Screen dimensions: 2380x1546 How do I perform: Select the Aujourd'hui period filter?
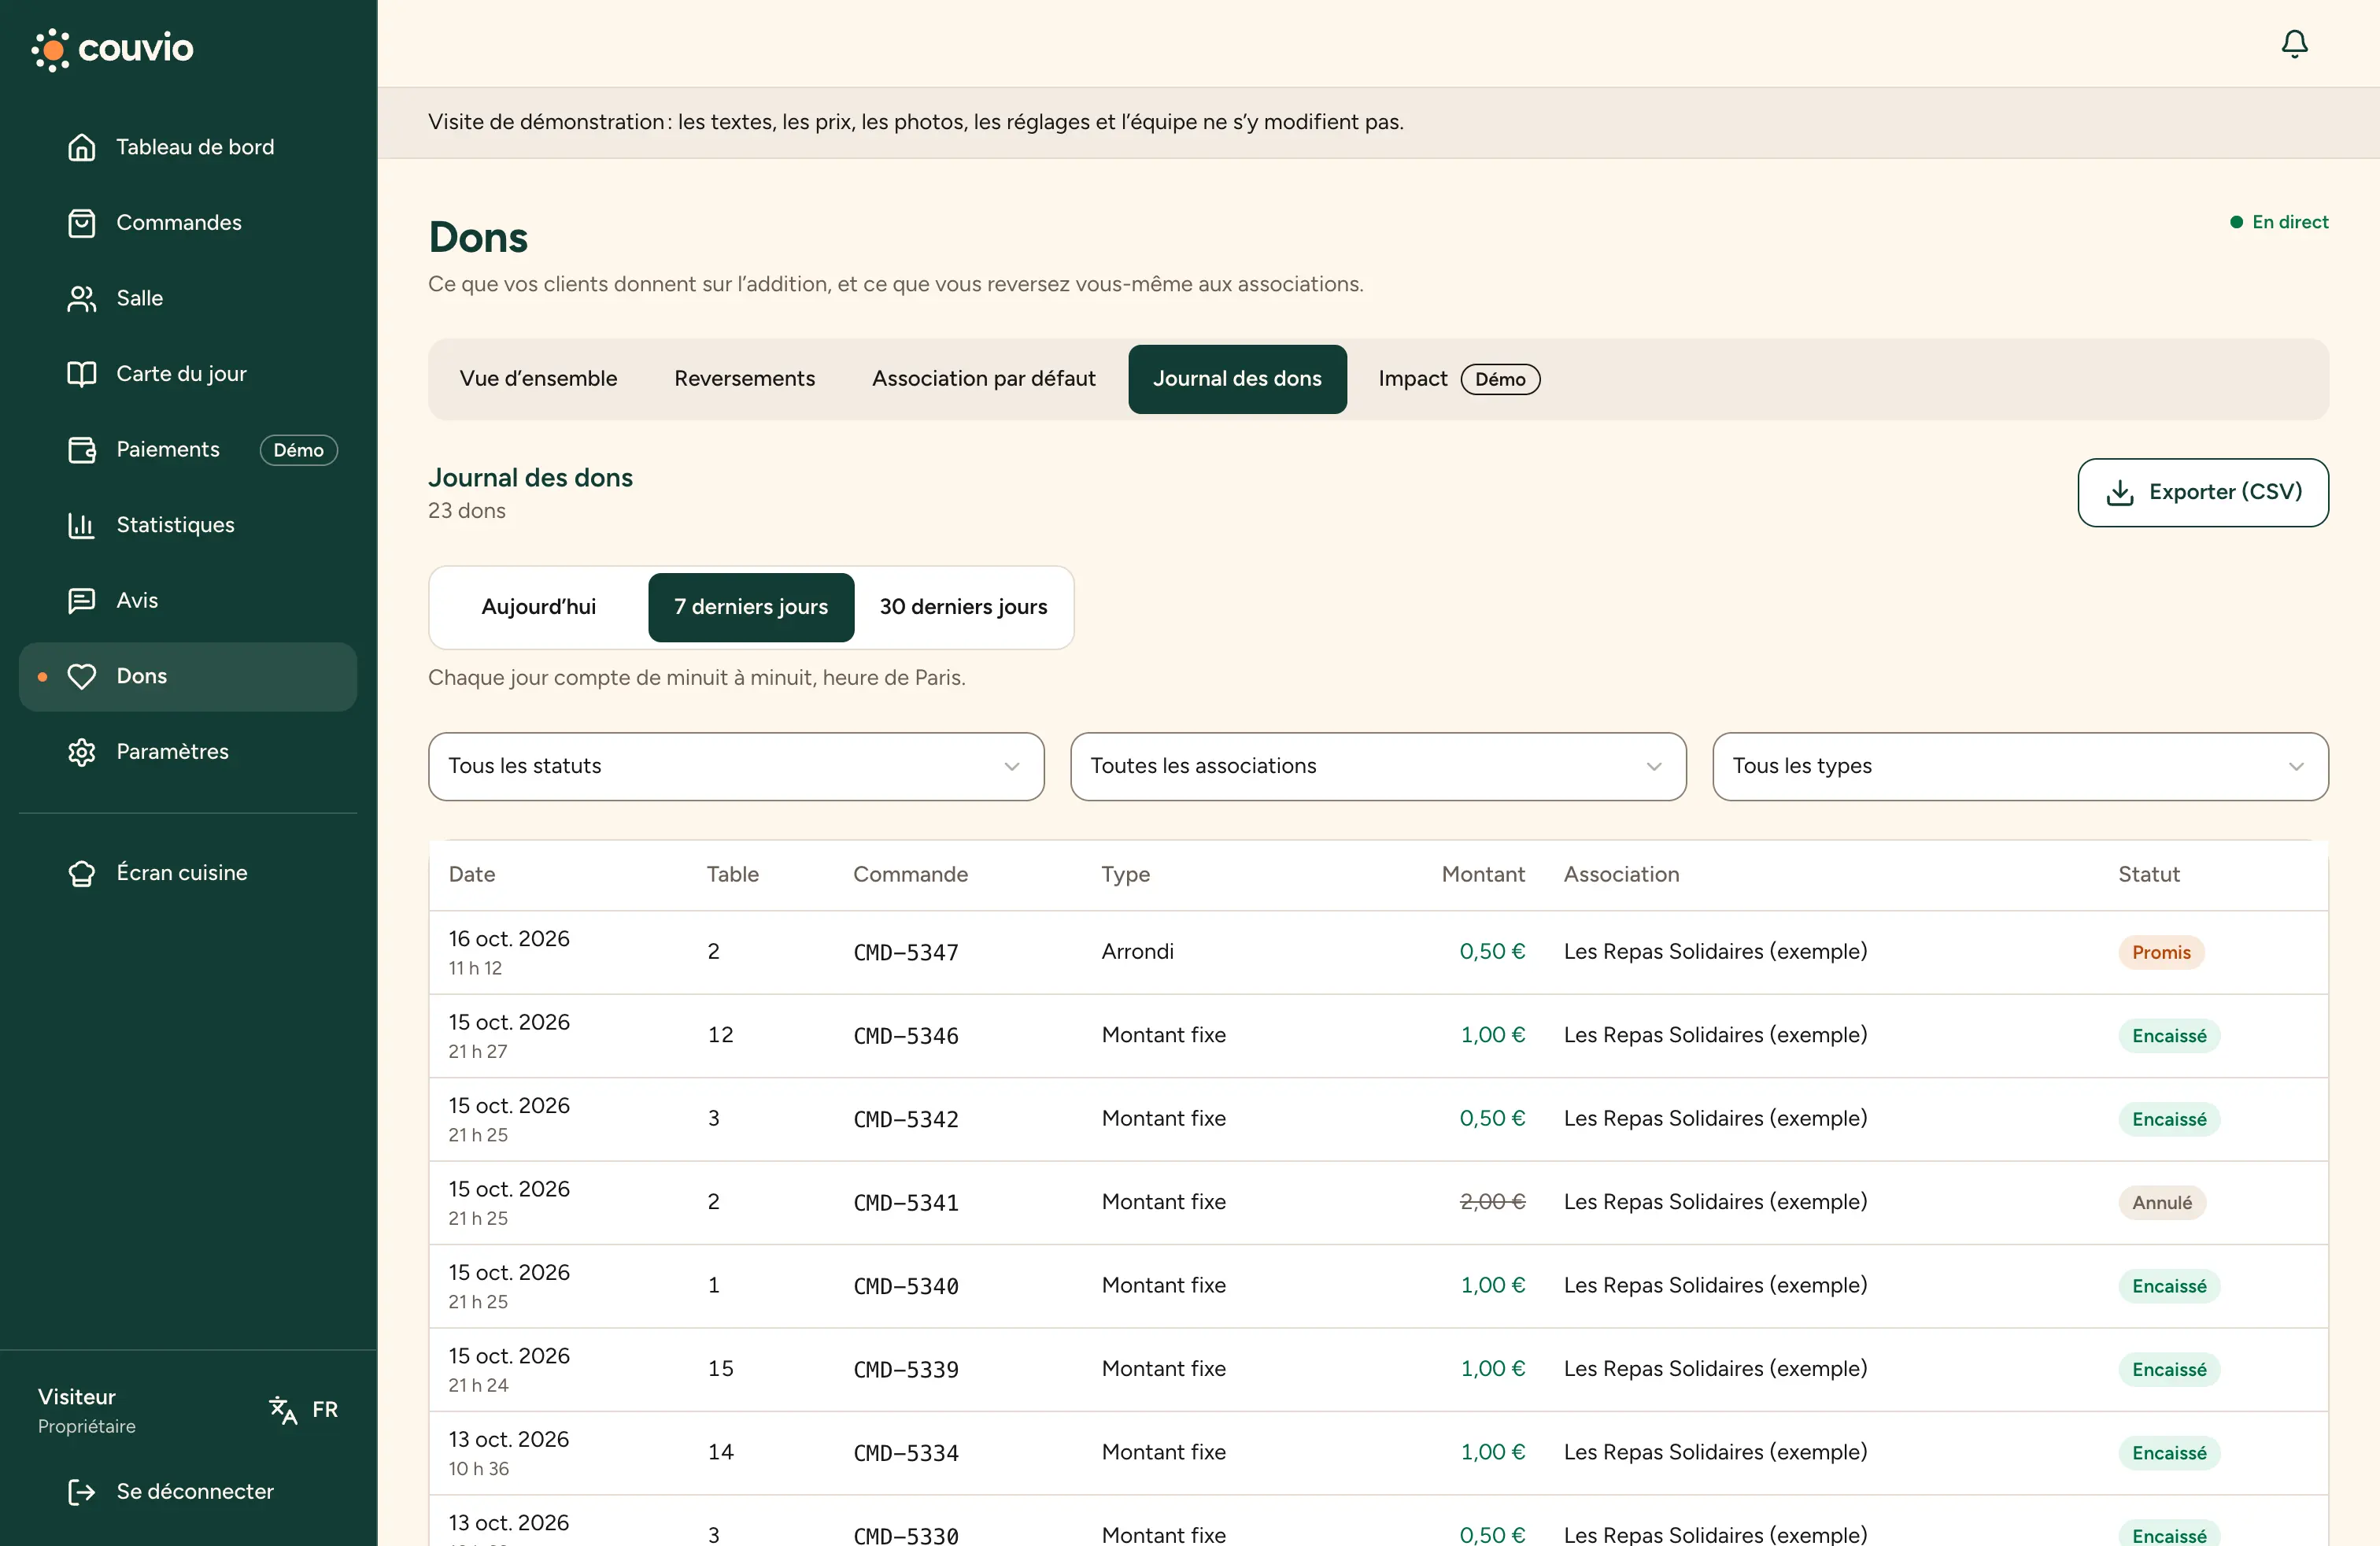[539, 607]
